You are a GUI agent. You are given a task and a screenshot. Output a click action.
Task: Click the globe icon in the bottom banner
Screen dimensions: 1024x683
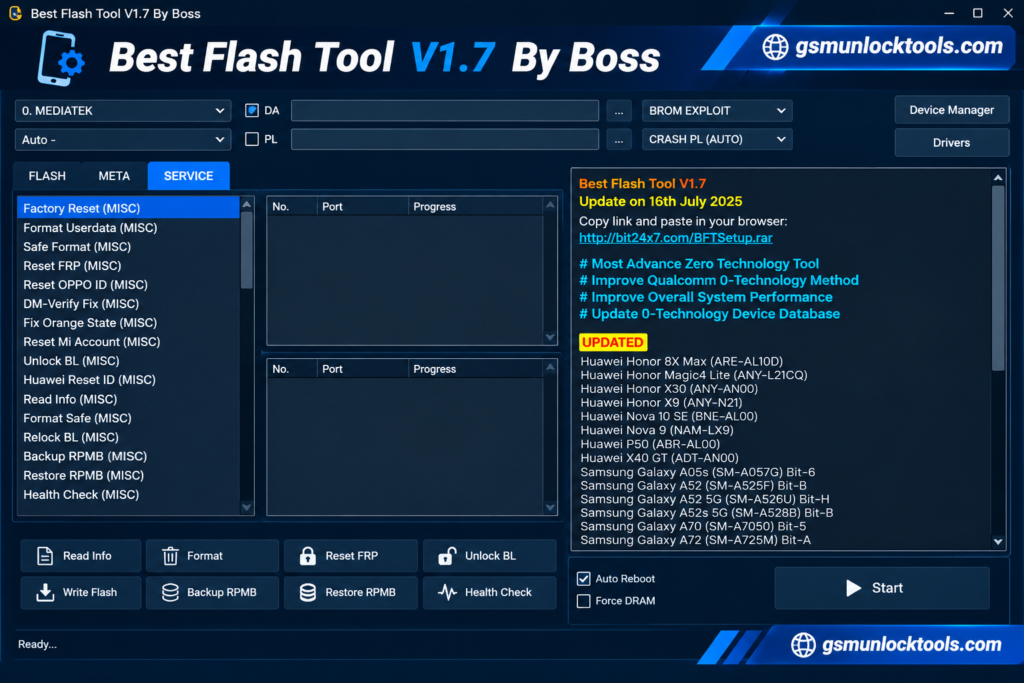[803, 644]
